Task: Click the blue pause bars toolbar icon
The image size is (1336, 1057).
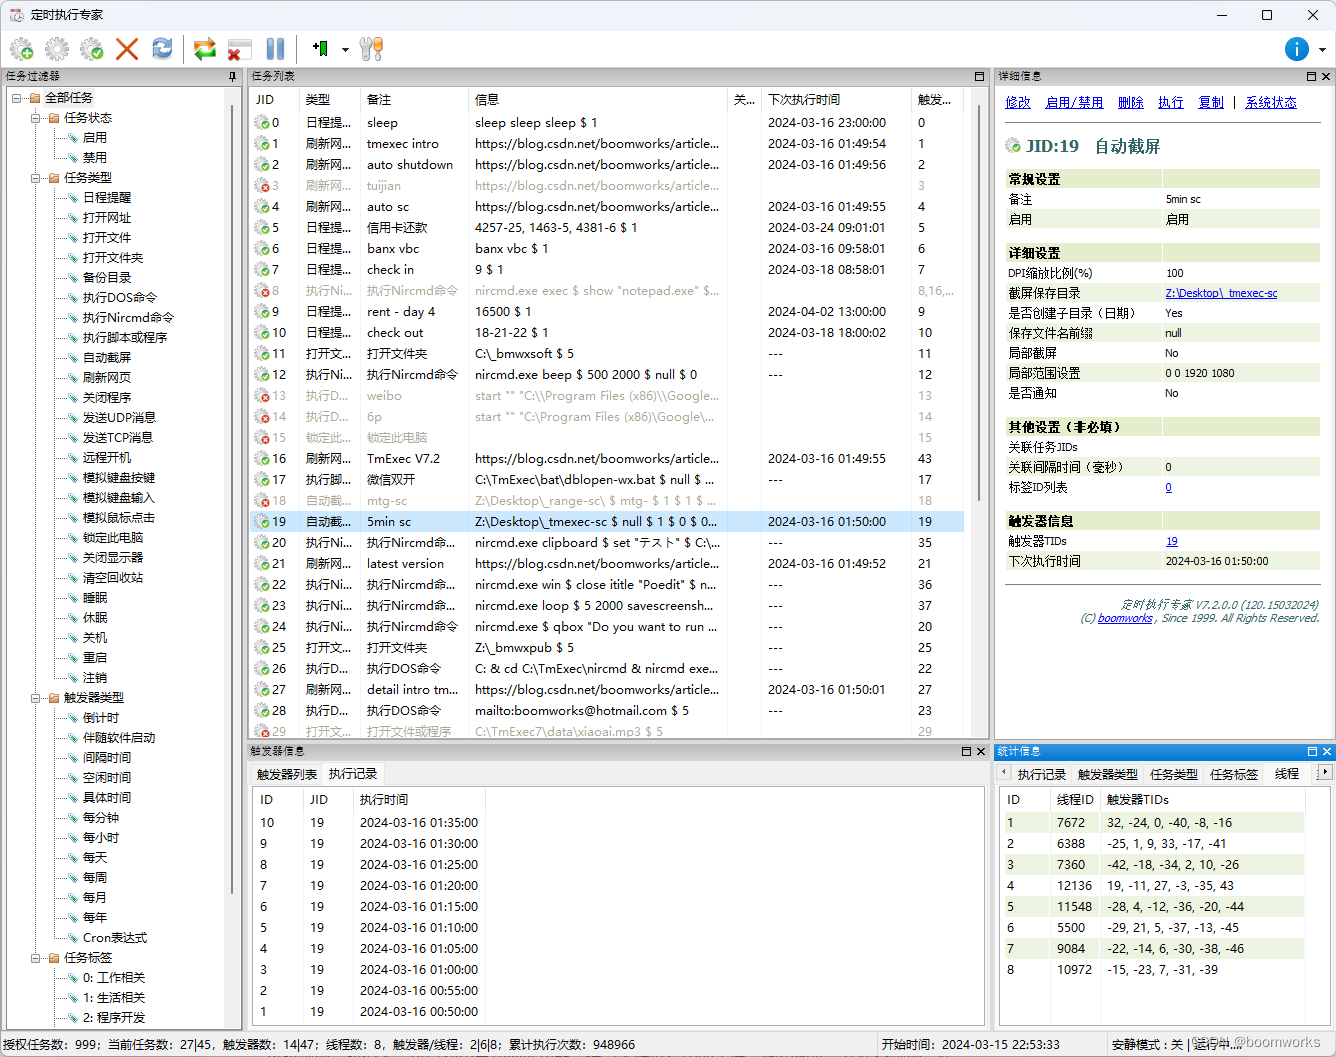Action: click(x=275, y=49)
